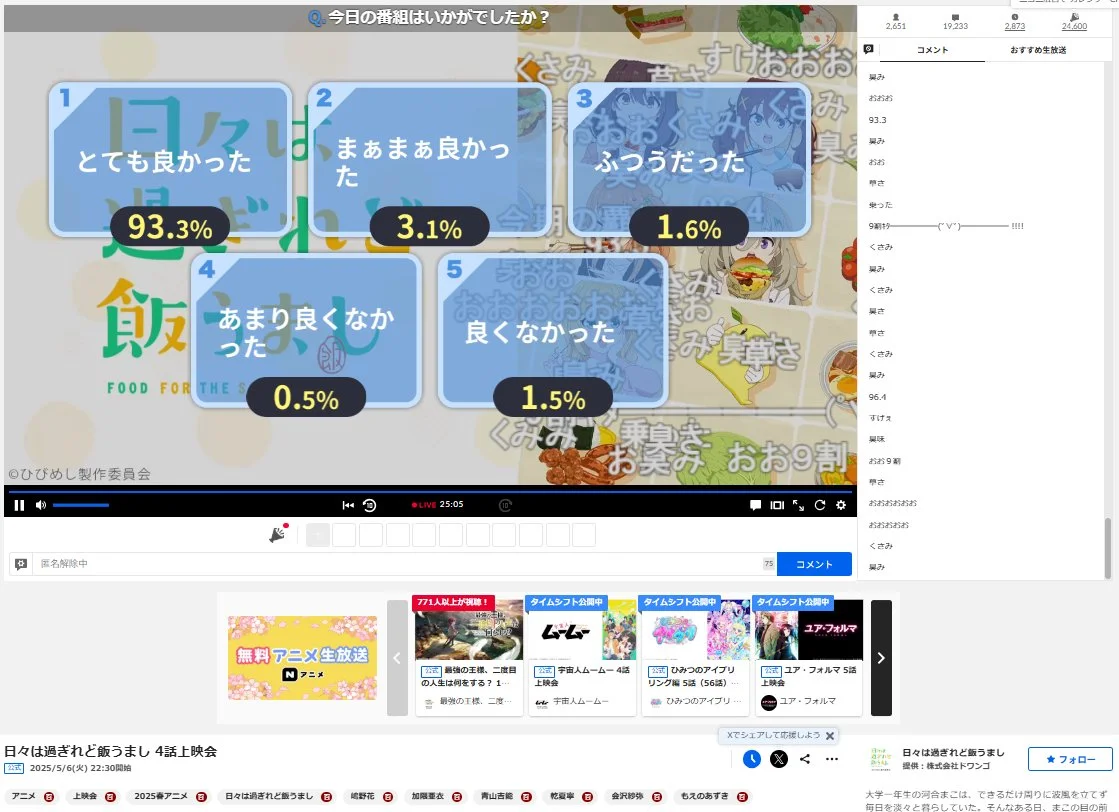Image resolution: width=1119 pixels, height=812 pixels.
Task: Select the アニメ tag
Action: coord(24,796)
